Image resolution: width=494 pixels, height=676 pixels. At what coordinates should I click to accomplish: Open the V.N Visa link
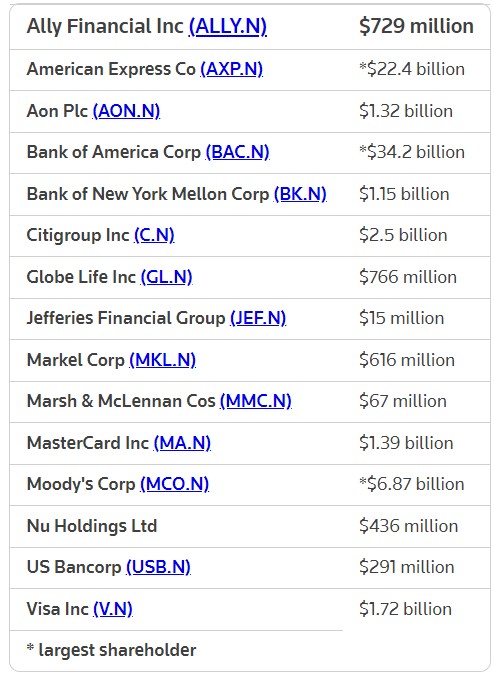pos(113,609)
